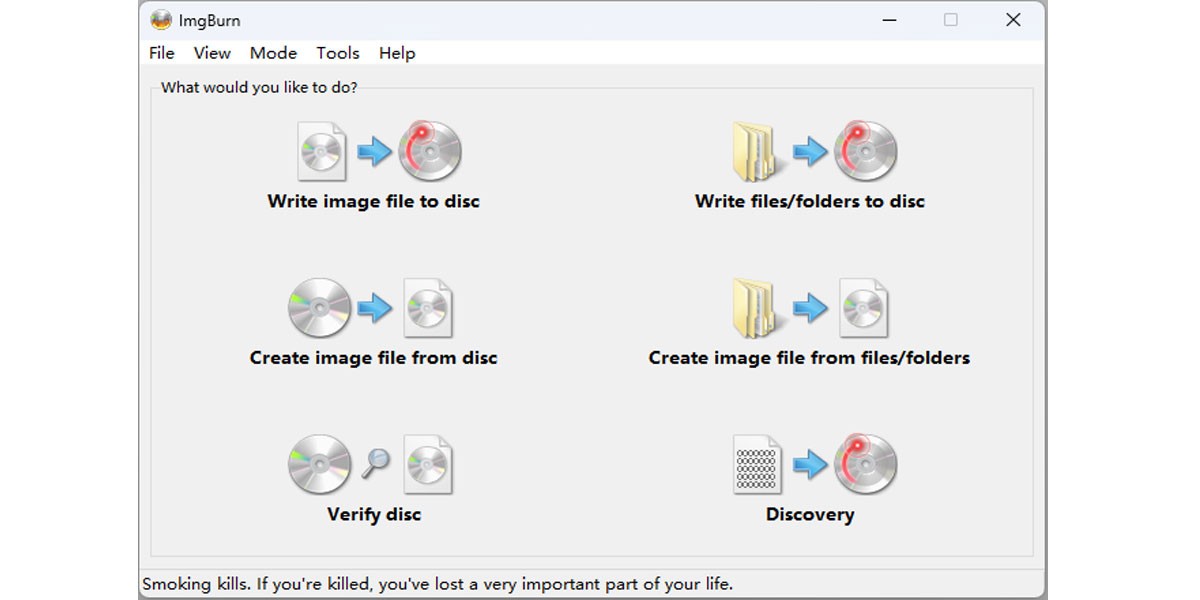Screen dimensions: 1200x600
Task: Select the "Verify disc" text label
Action: coord(374,515)
